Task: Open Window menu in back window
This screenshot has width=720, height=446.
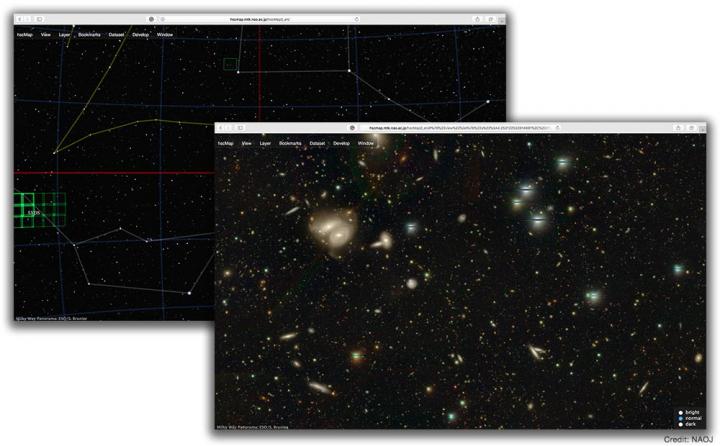Action: (x=165, y=34)
